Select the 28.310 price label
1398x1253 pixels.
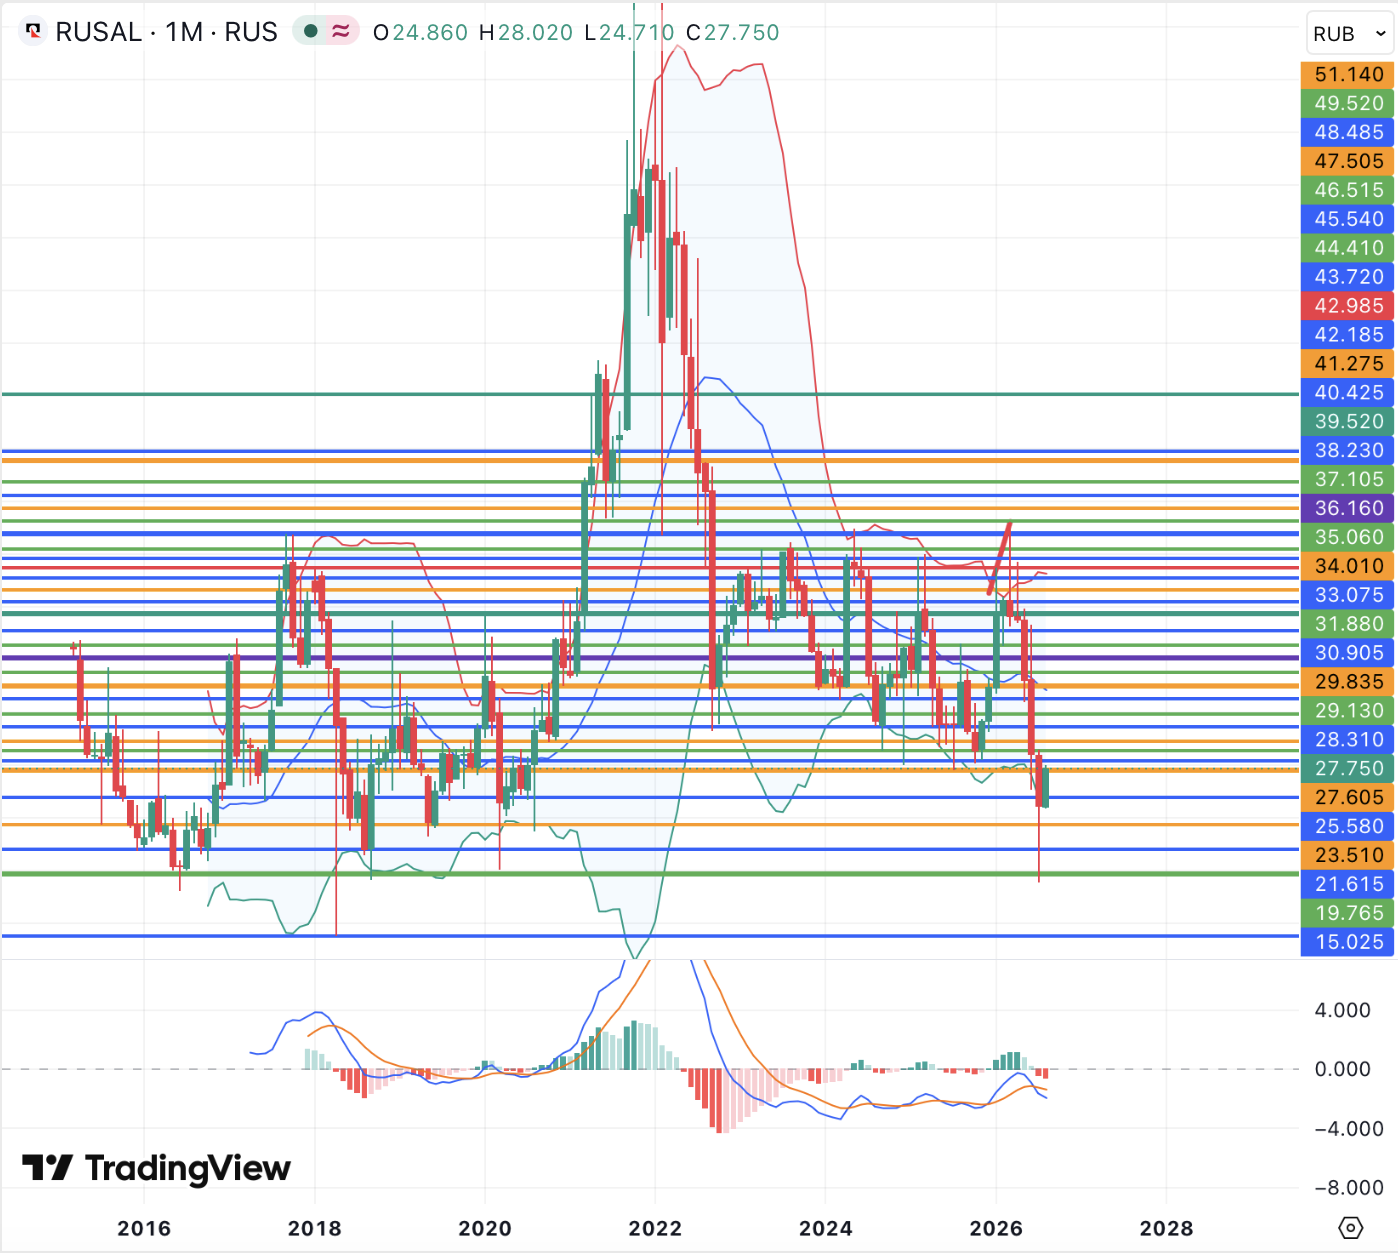[1347, 742]
